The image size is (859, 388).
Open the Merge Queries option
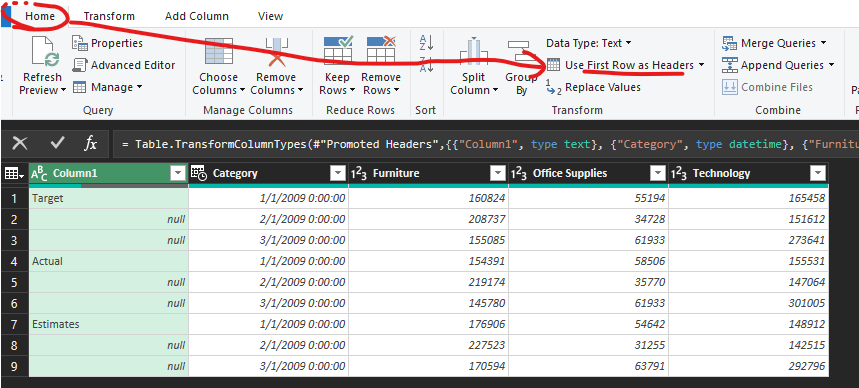774,43
